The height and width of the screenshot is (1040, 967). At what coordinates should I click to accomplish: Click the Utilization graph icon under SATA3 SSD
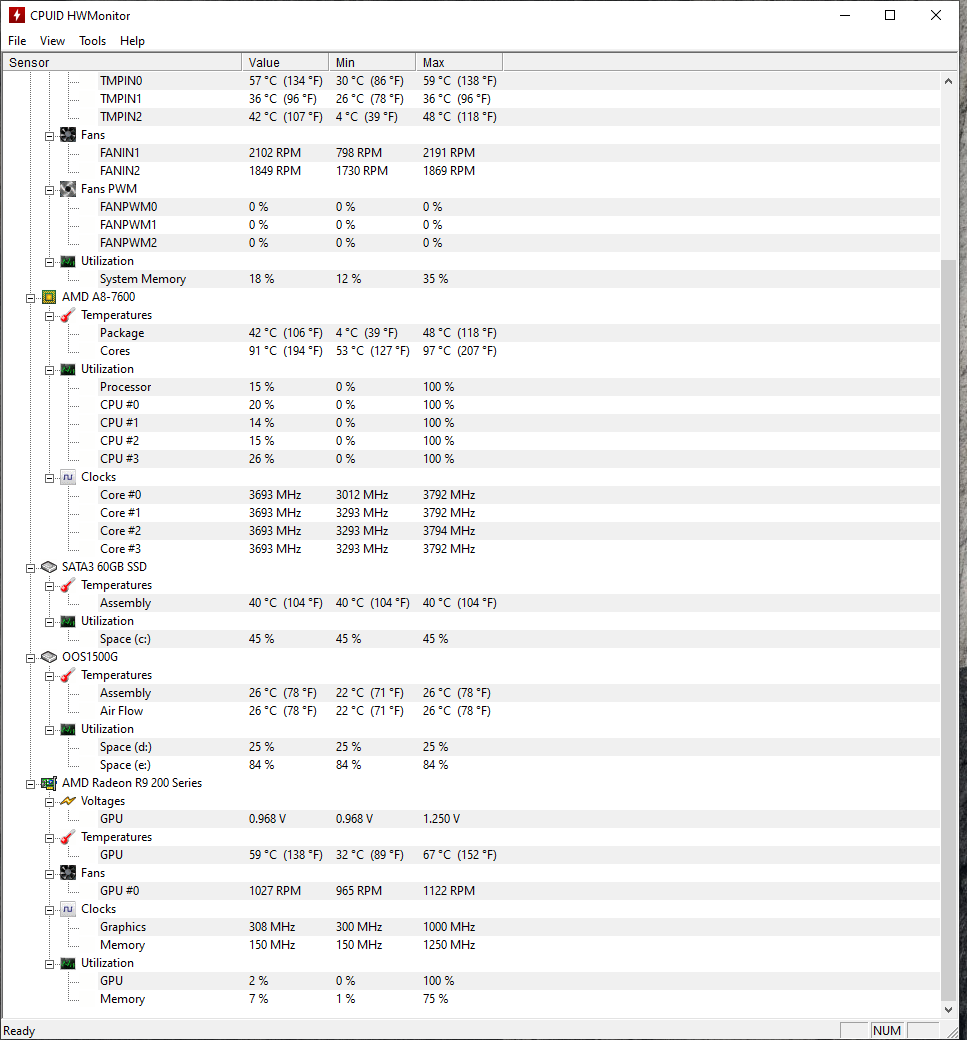click(68, 621)
